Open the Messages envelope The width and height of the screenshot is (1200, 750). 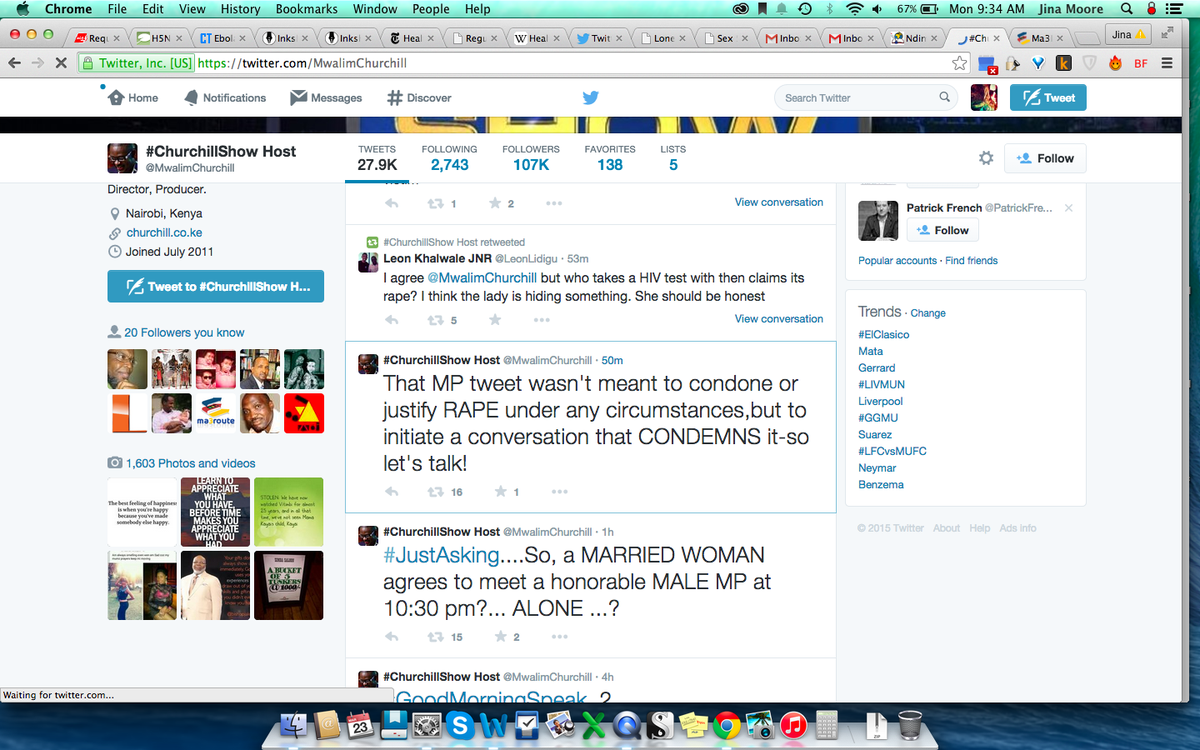coord(326,98)
